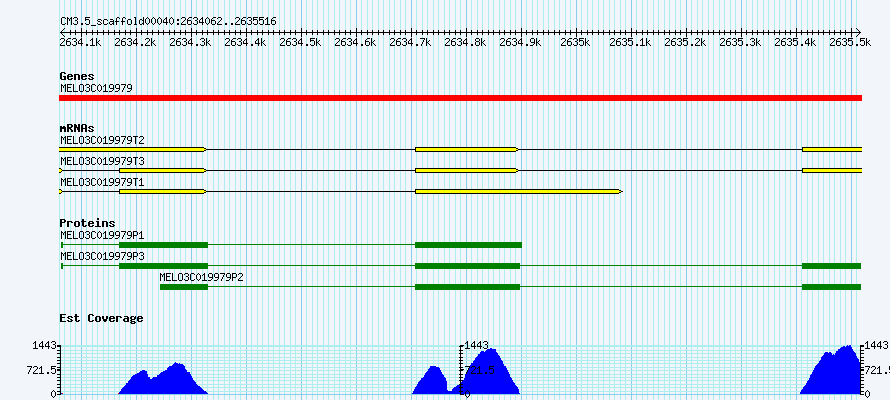Click the T3 last yellow exon

click(x=832, y=170)
